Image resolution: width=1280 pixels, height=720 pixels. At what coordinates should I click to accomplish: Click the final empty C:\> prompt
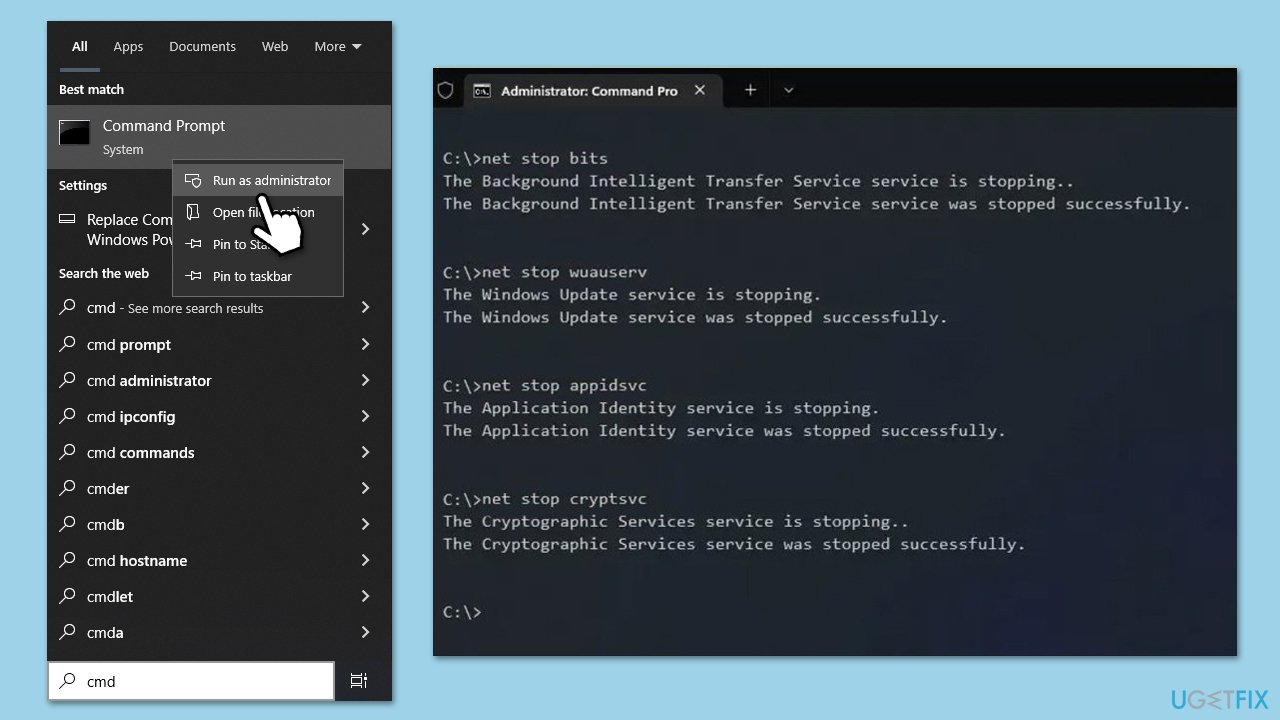tap(462, 612)
